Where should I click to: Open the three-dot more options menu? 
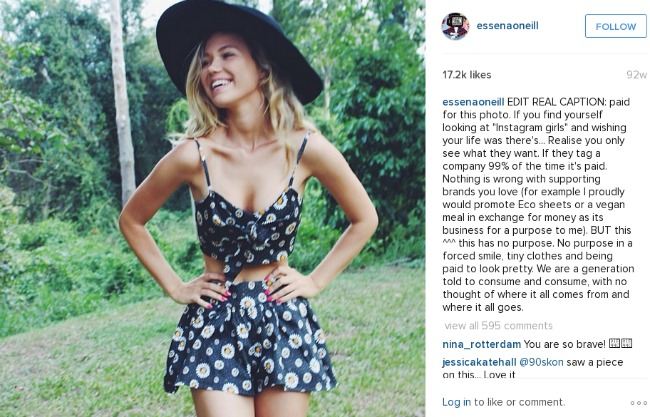638,402
